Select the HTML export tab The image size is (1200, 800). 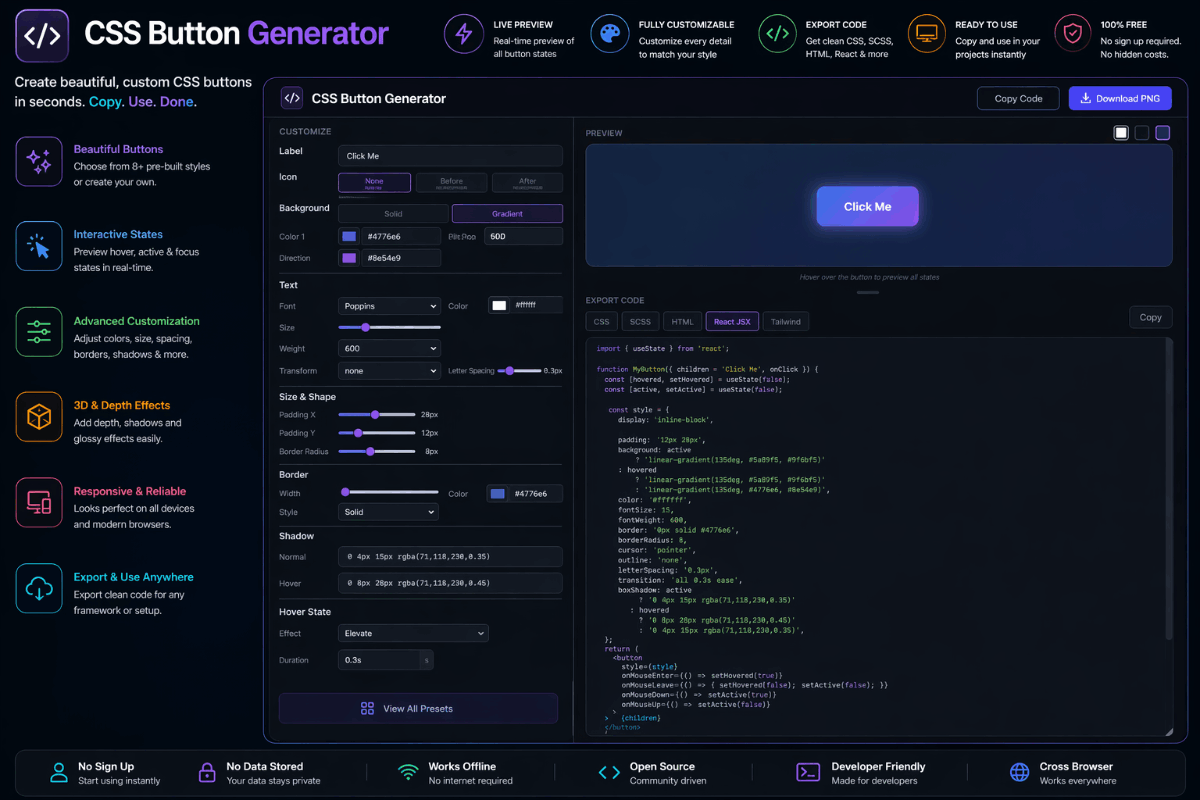pyautogui.click(x=682, y=321)
